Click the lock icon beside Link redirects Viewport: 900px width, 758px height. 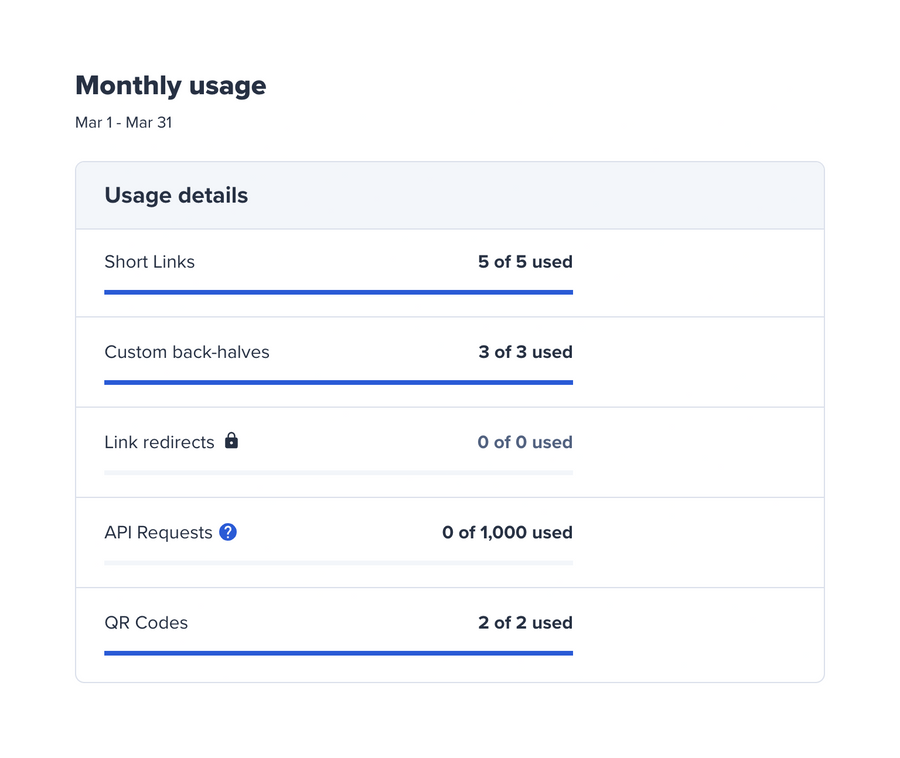pyautogui.click(x=230, y=440)
